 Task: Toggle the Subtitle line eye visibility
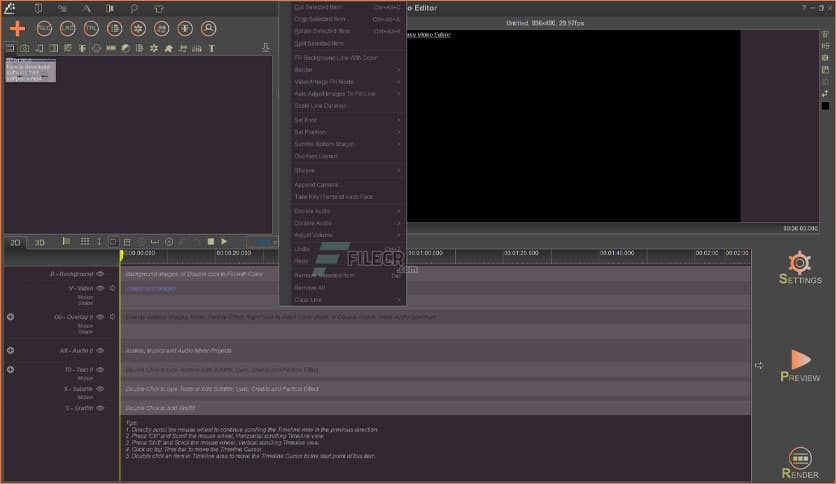tap(100, 389)
